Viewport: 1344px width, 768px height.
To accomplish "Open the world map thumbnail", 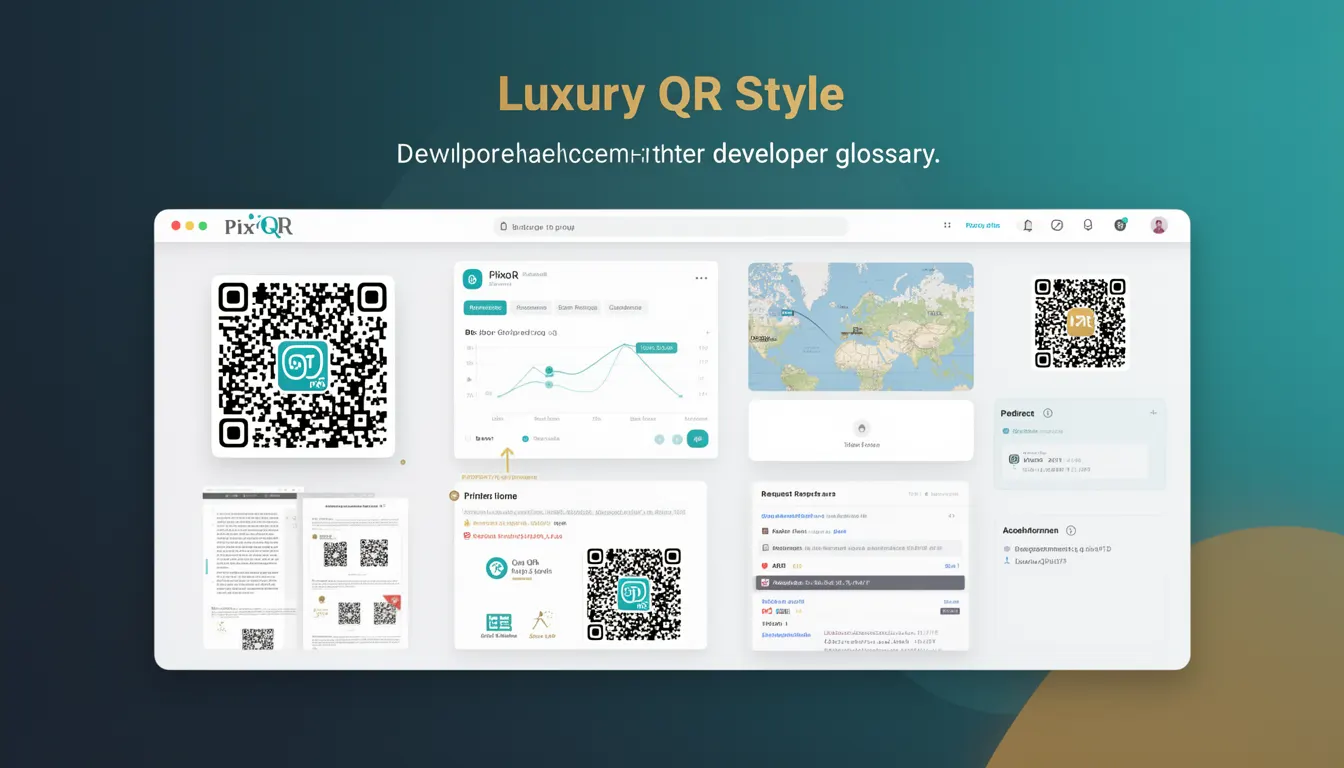I will click(x=861, y=326).
